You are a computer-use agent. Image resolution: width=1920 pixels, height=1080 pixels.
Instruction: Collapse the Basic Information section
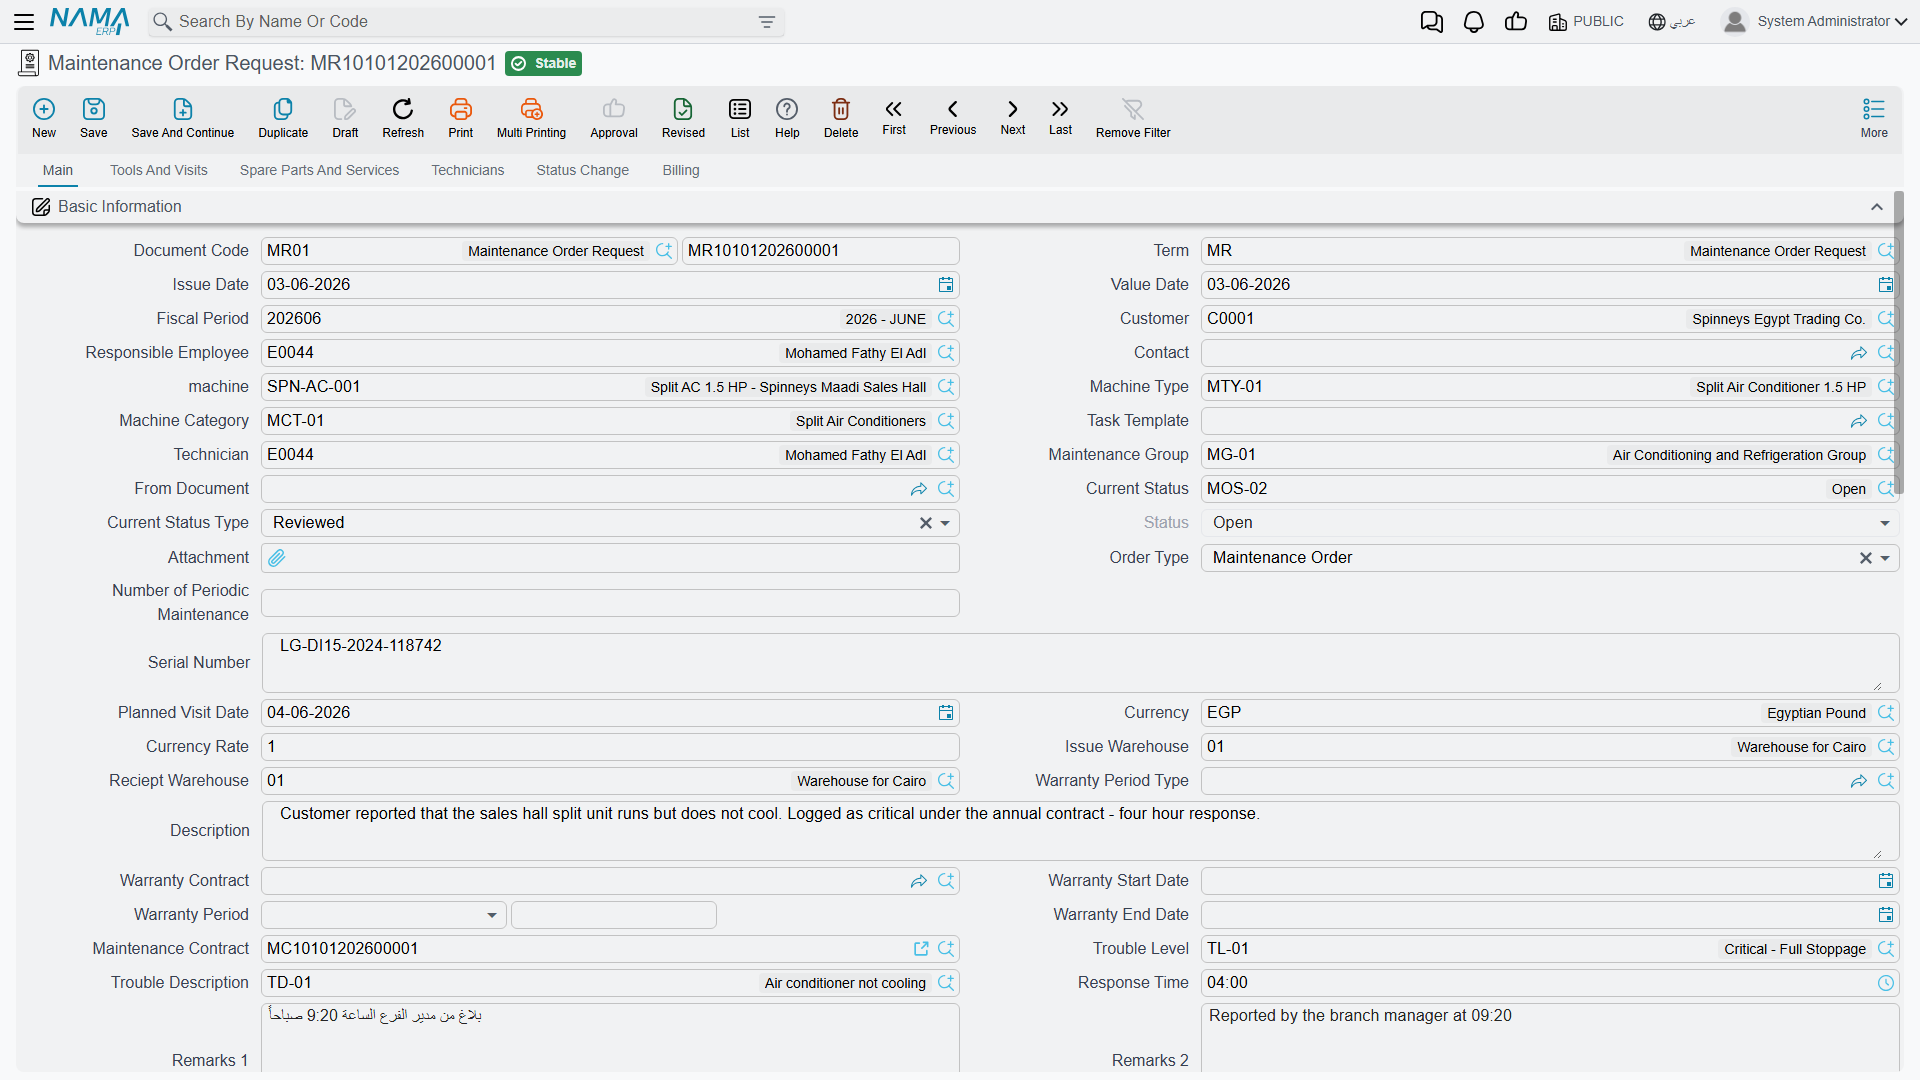point(1877,207)
